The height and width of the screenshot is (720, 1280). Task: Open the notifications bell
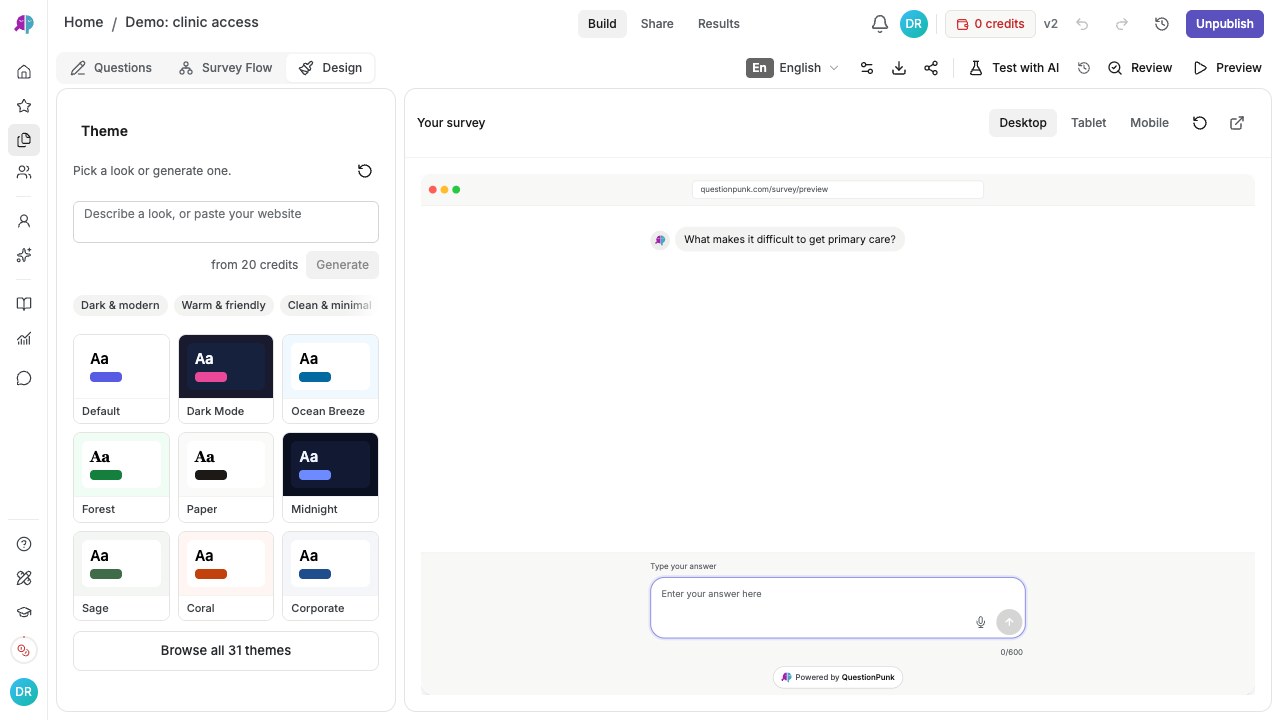(x=880, y=24)
